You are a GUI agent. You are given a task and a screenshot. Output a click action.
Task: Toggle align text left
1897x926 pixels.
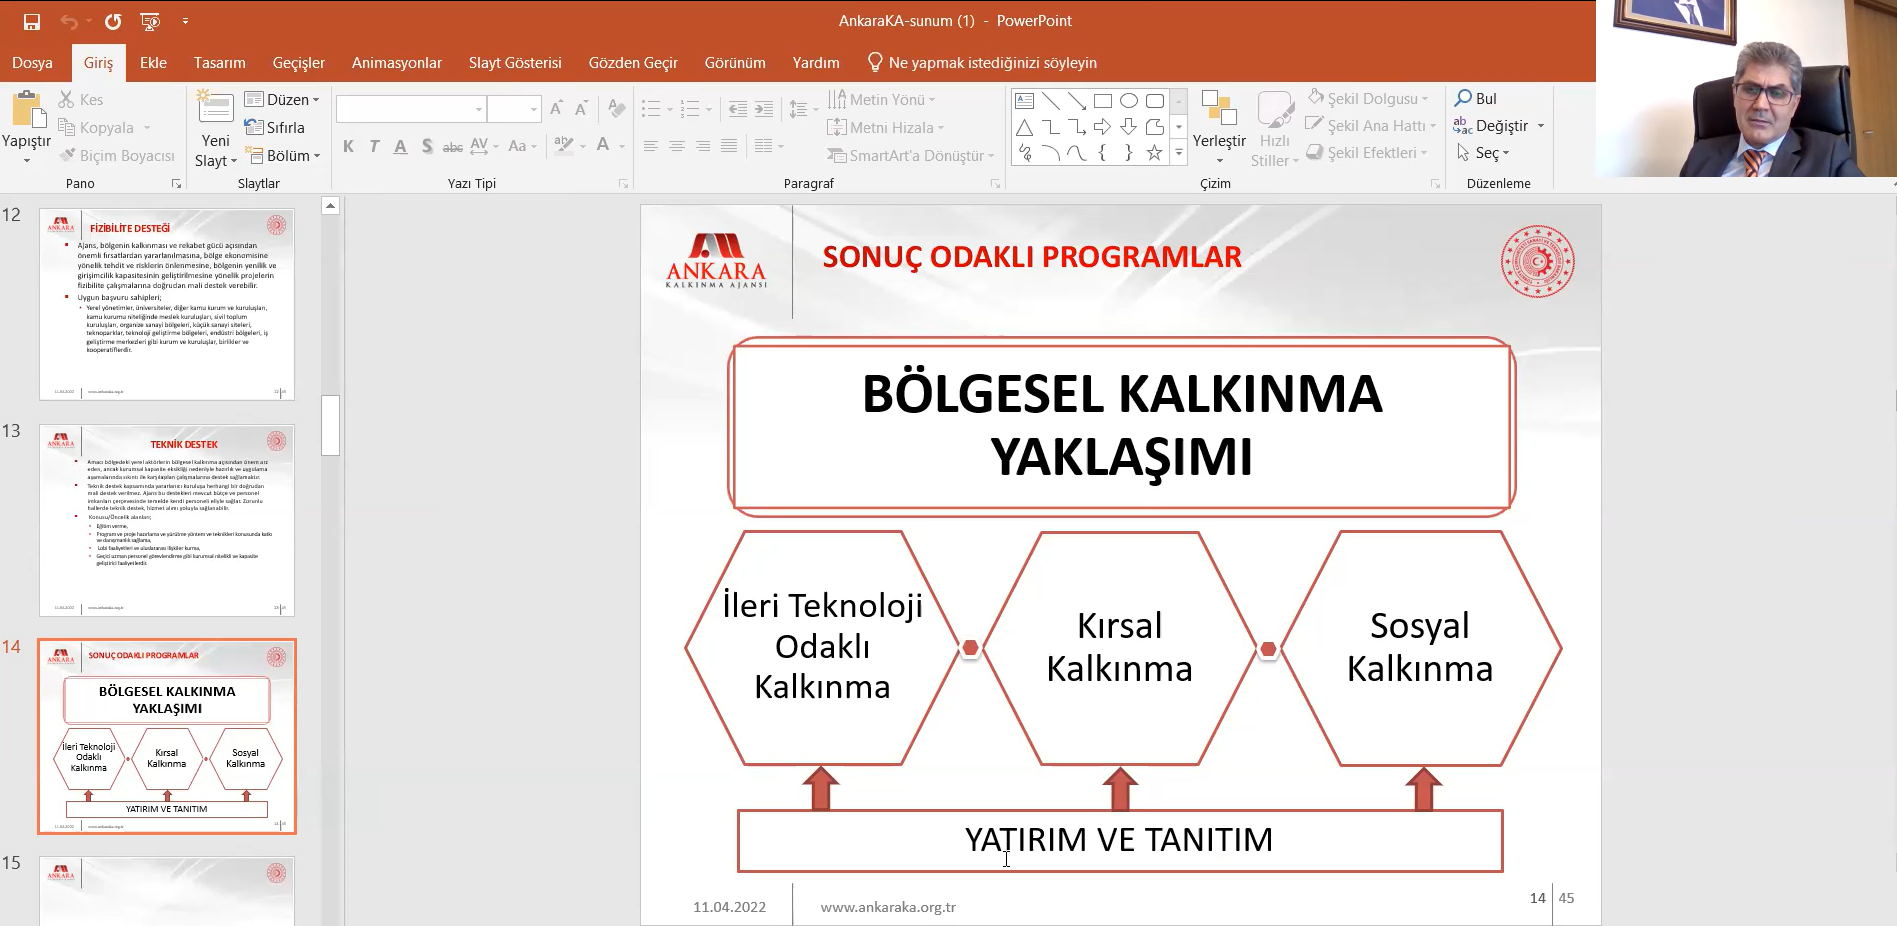[x=651, y=146]
